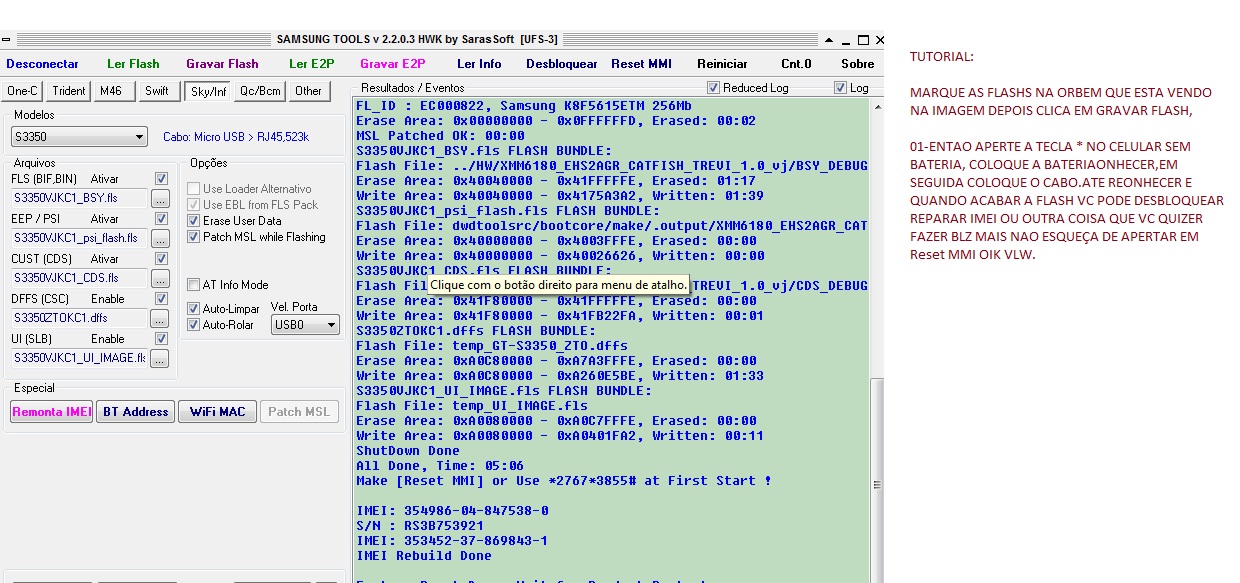Select the Swift tab
Viewport: 1240px width, 583px height.
157,91
